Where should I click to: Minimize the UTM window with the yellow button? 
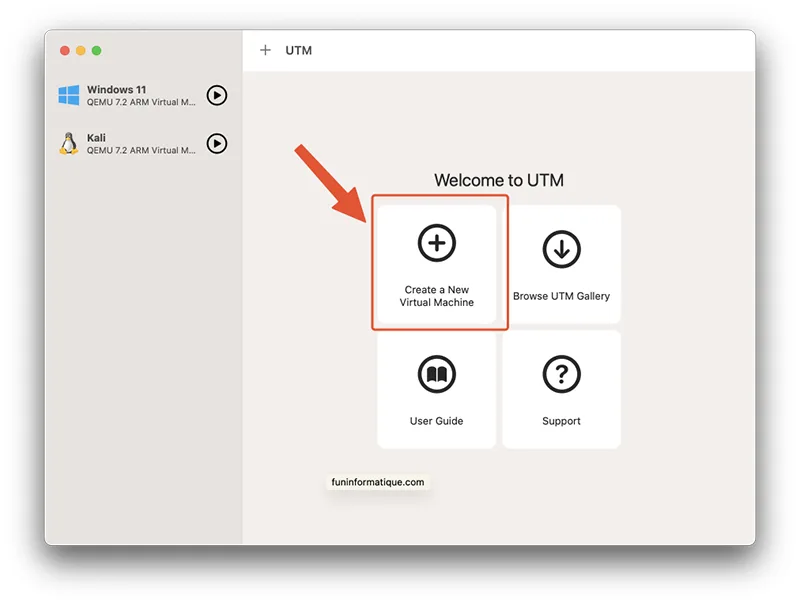[x=81, y=50]
